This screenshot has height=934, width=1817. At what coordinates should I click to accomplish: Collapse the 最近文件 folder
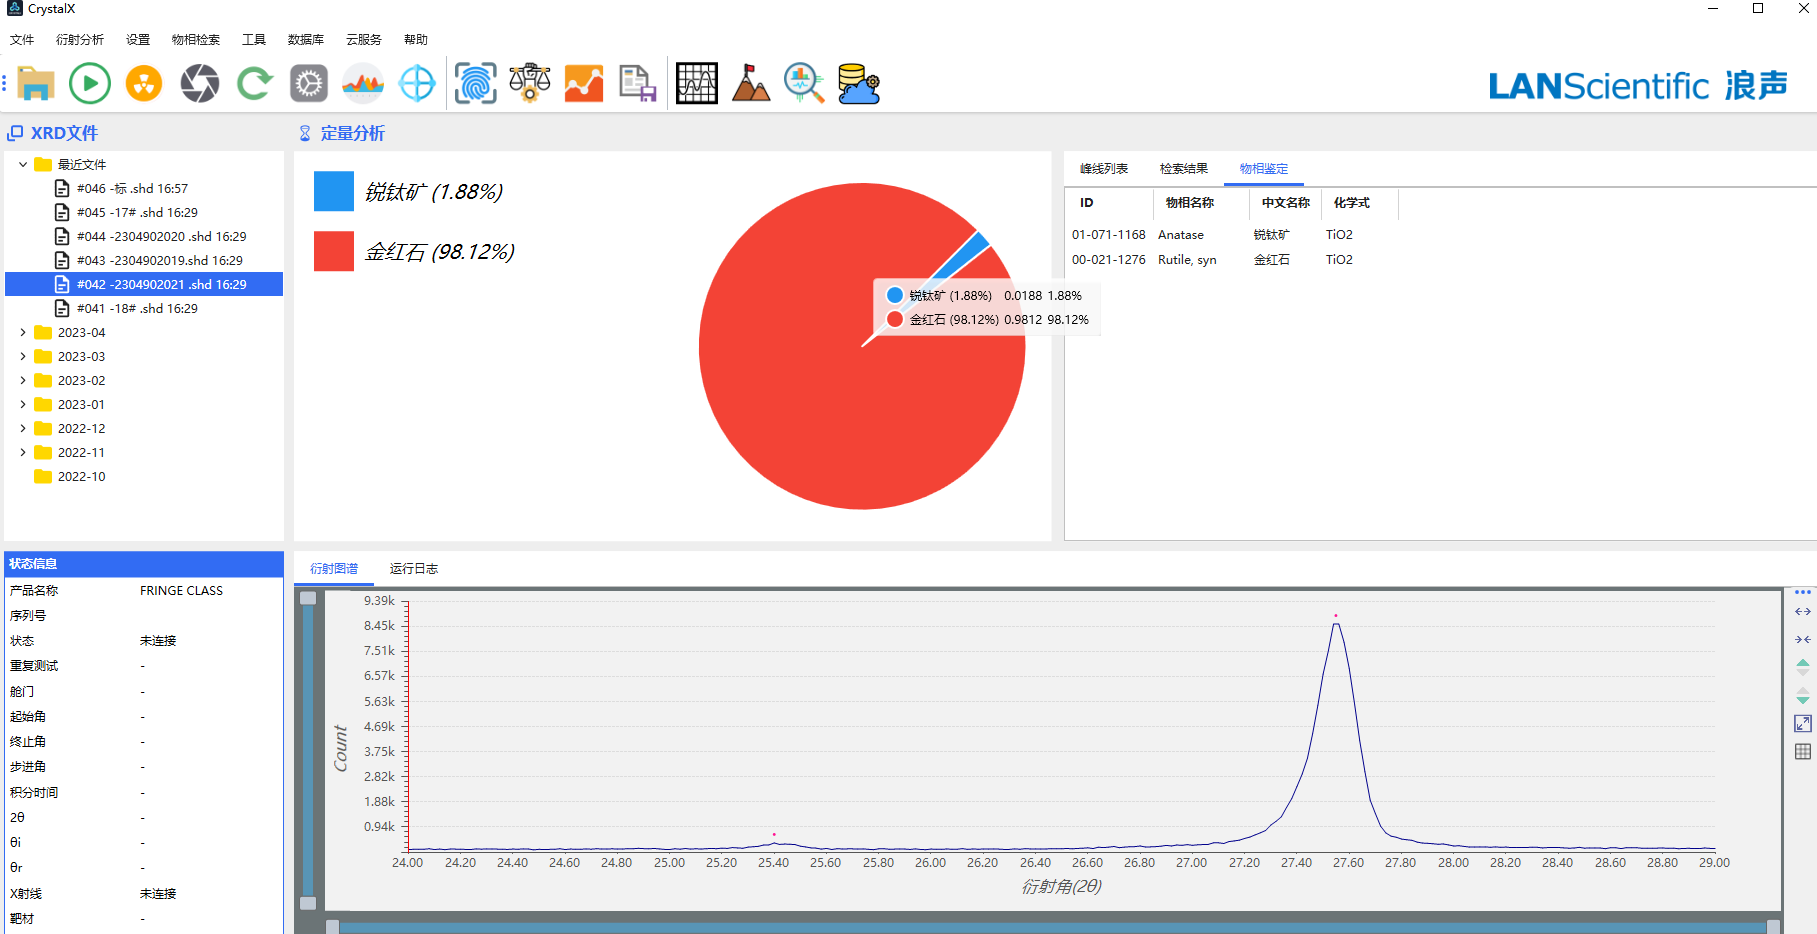pyautogui.click(x=23, y=165)
